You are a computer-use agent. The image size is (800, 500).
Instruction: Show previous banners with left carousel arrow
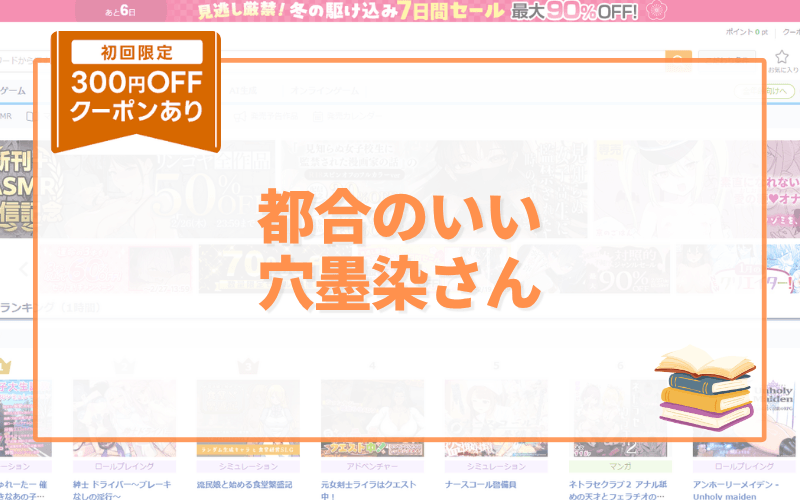[x=23, y=268]
